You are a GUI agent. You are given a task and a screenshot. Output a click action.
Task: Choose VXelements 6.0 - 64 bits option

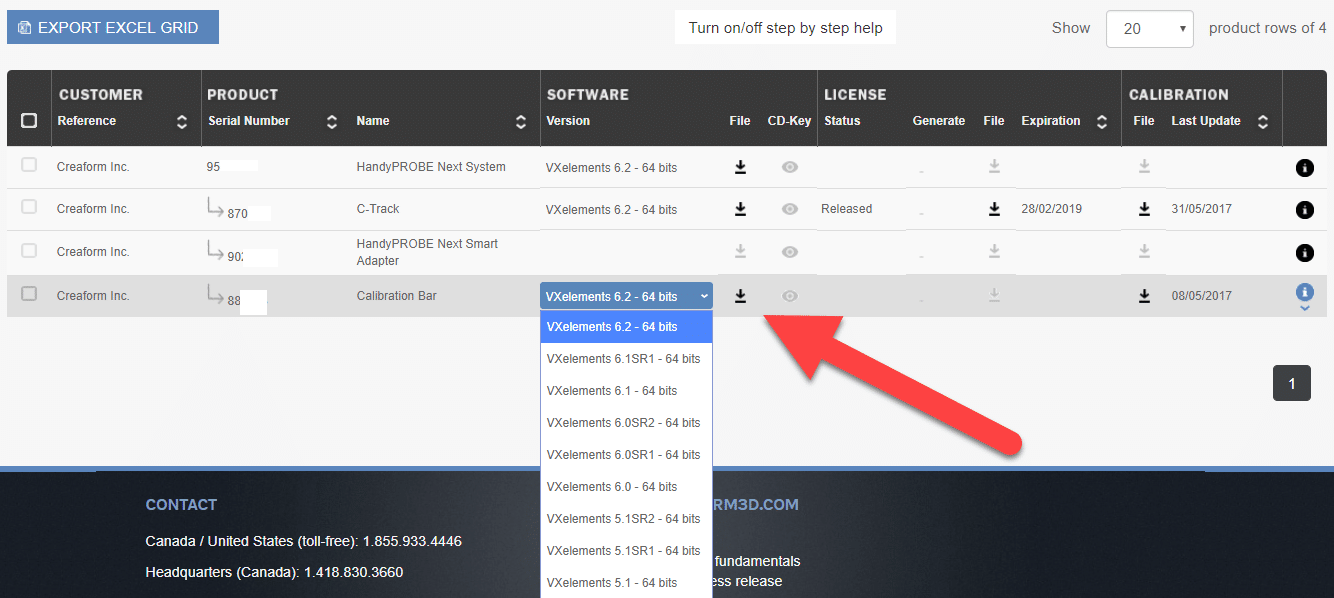pos(627,487)
